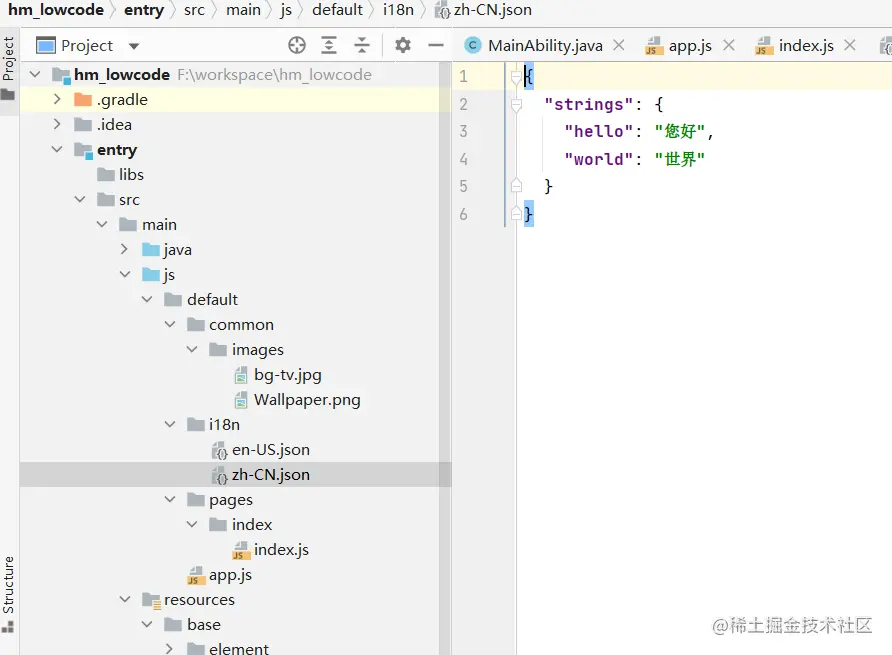Click the Wallpaper.png file icon

(241, 400)
